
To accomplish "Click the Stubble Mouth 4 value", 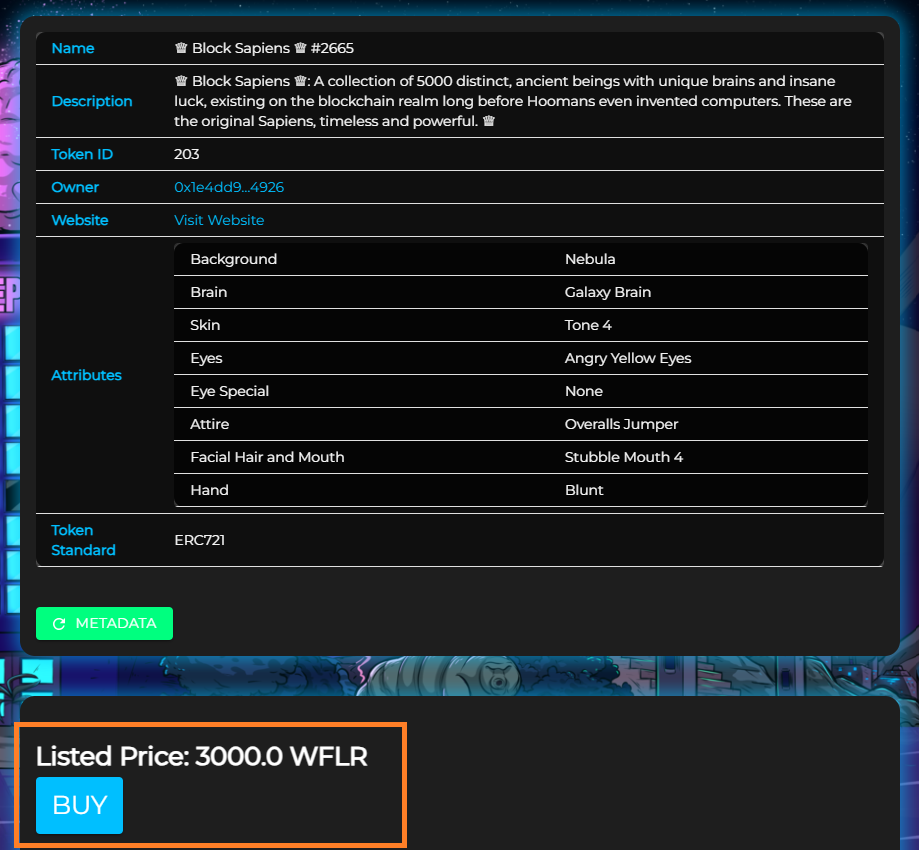I will (x=624, y=457).
